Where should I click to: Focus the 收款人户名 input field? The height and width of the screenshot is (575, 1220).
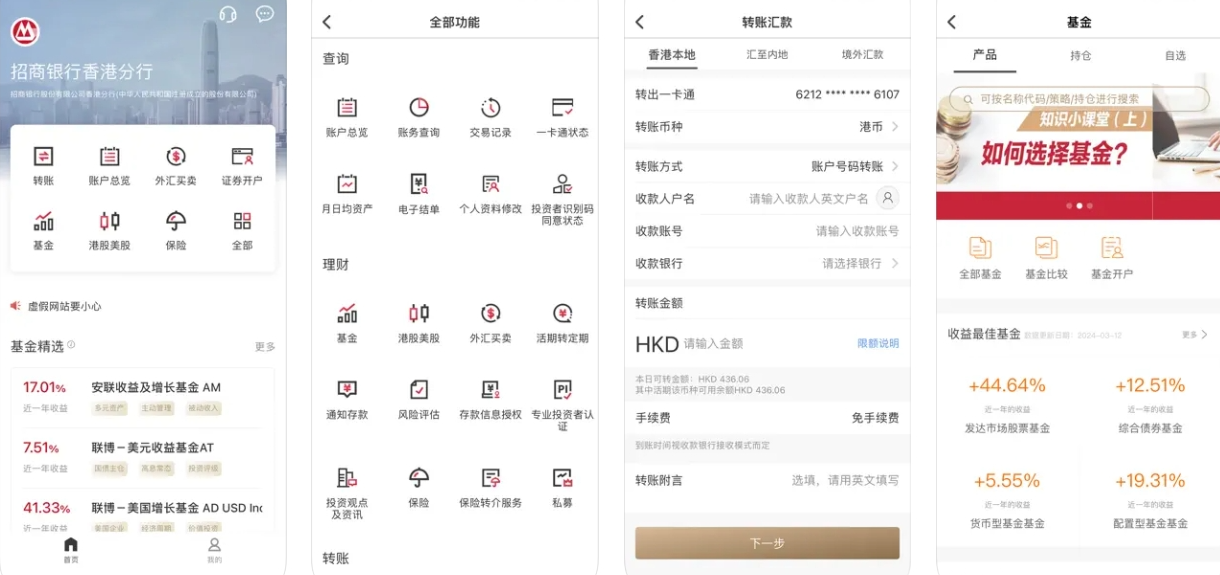808,199
